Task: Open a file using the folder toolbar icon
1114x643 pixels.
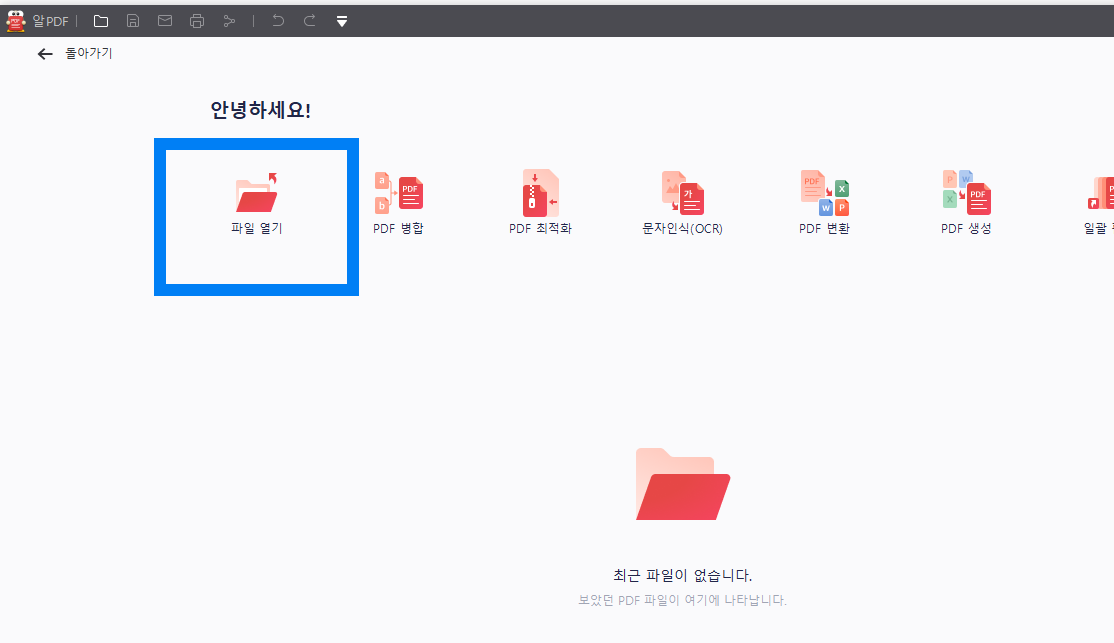Action: pyautogui.click(x=101, y=20)
